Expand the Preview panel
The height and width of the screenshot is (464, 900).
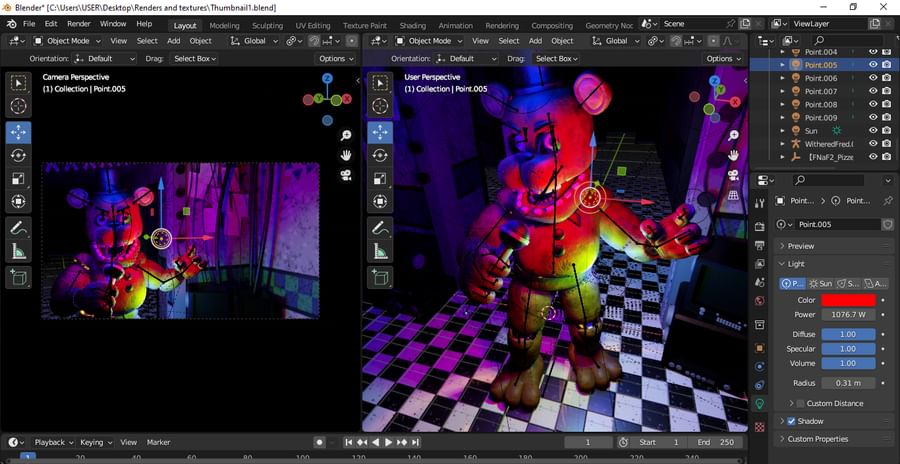(801, 246)
